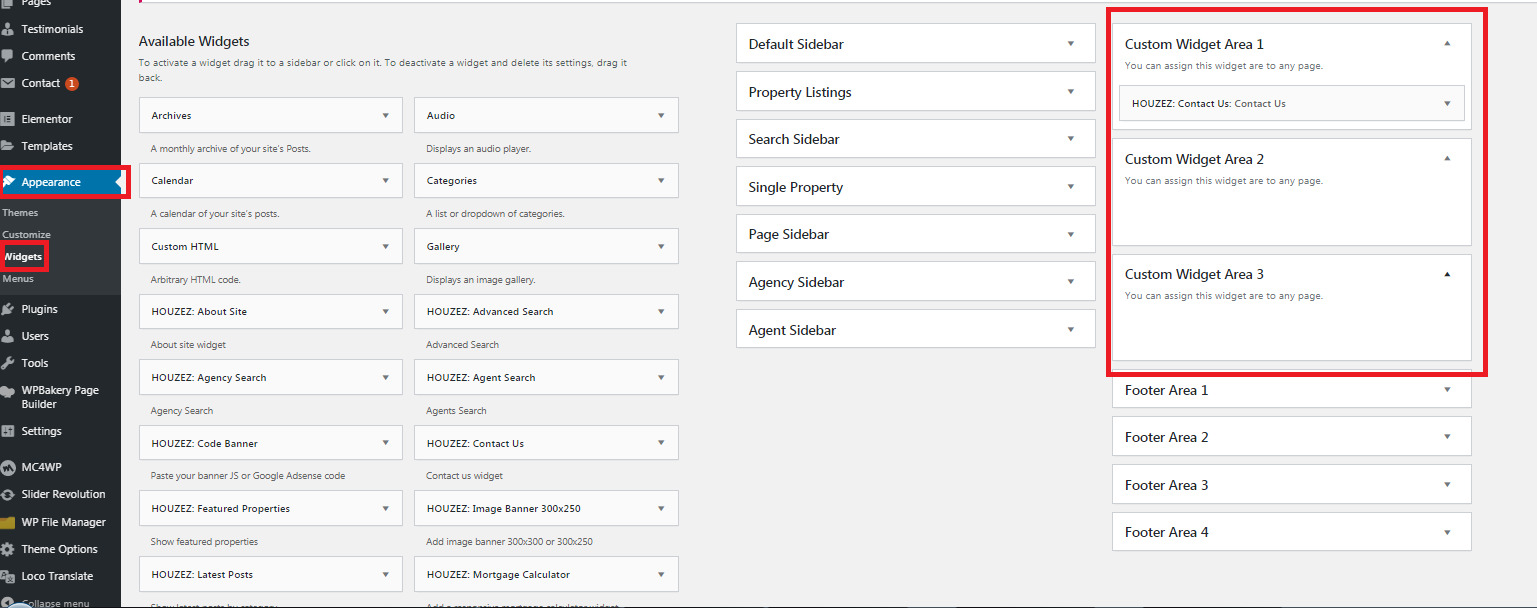
Task: Expand the Search Sidebar panel arrow
Action: point(1071,139)
